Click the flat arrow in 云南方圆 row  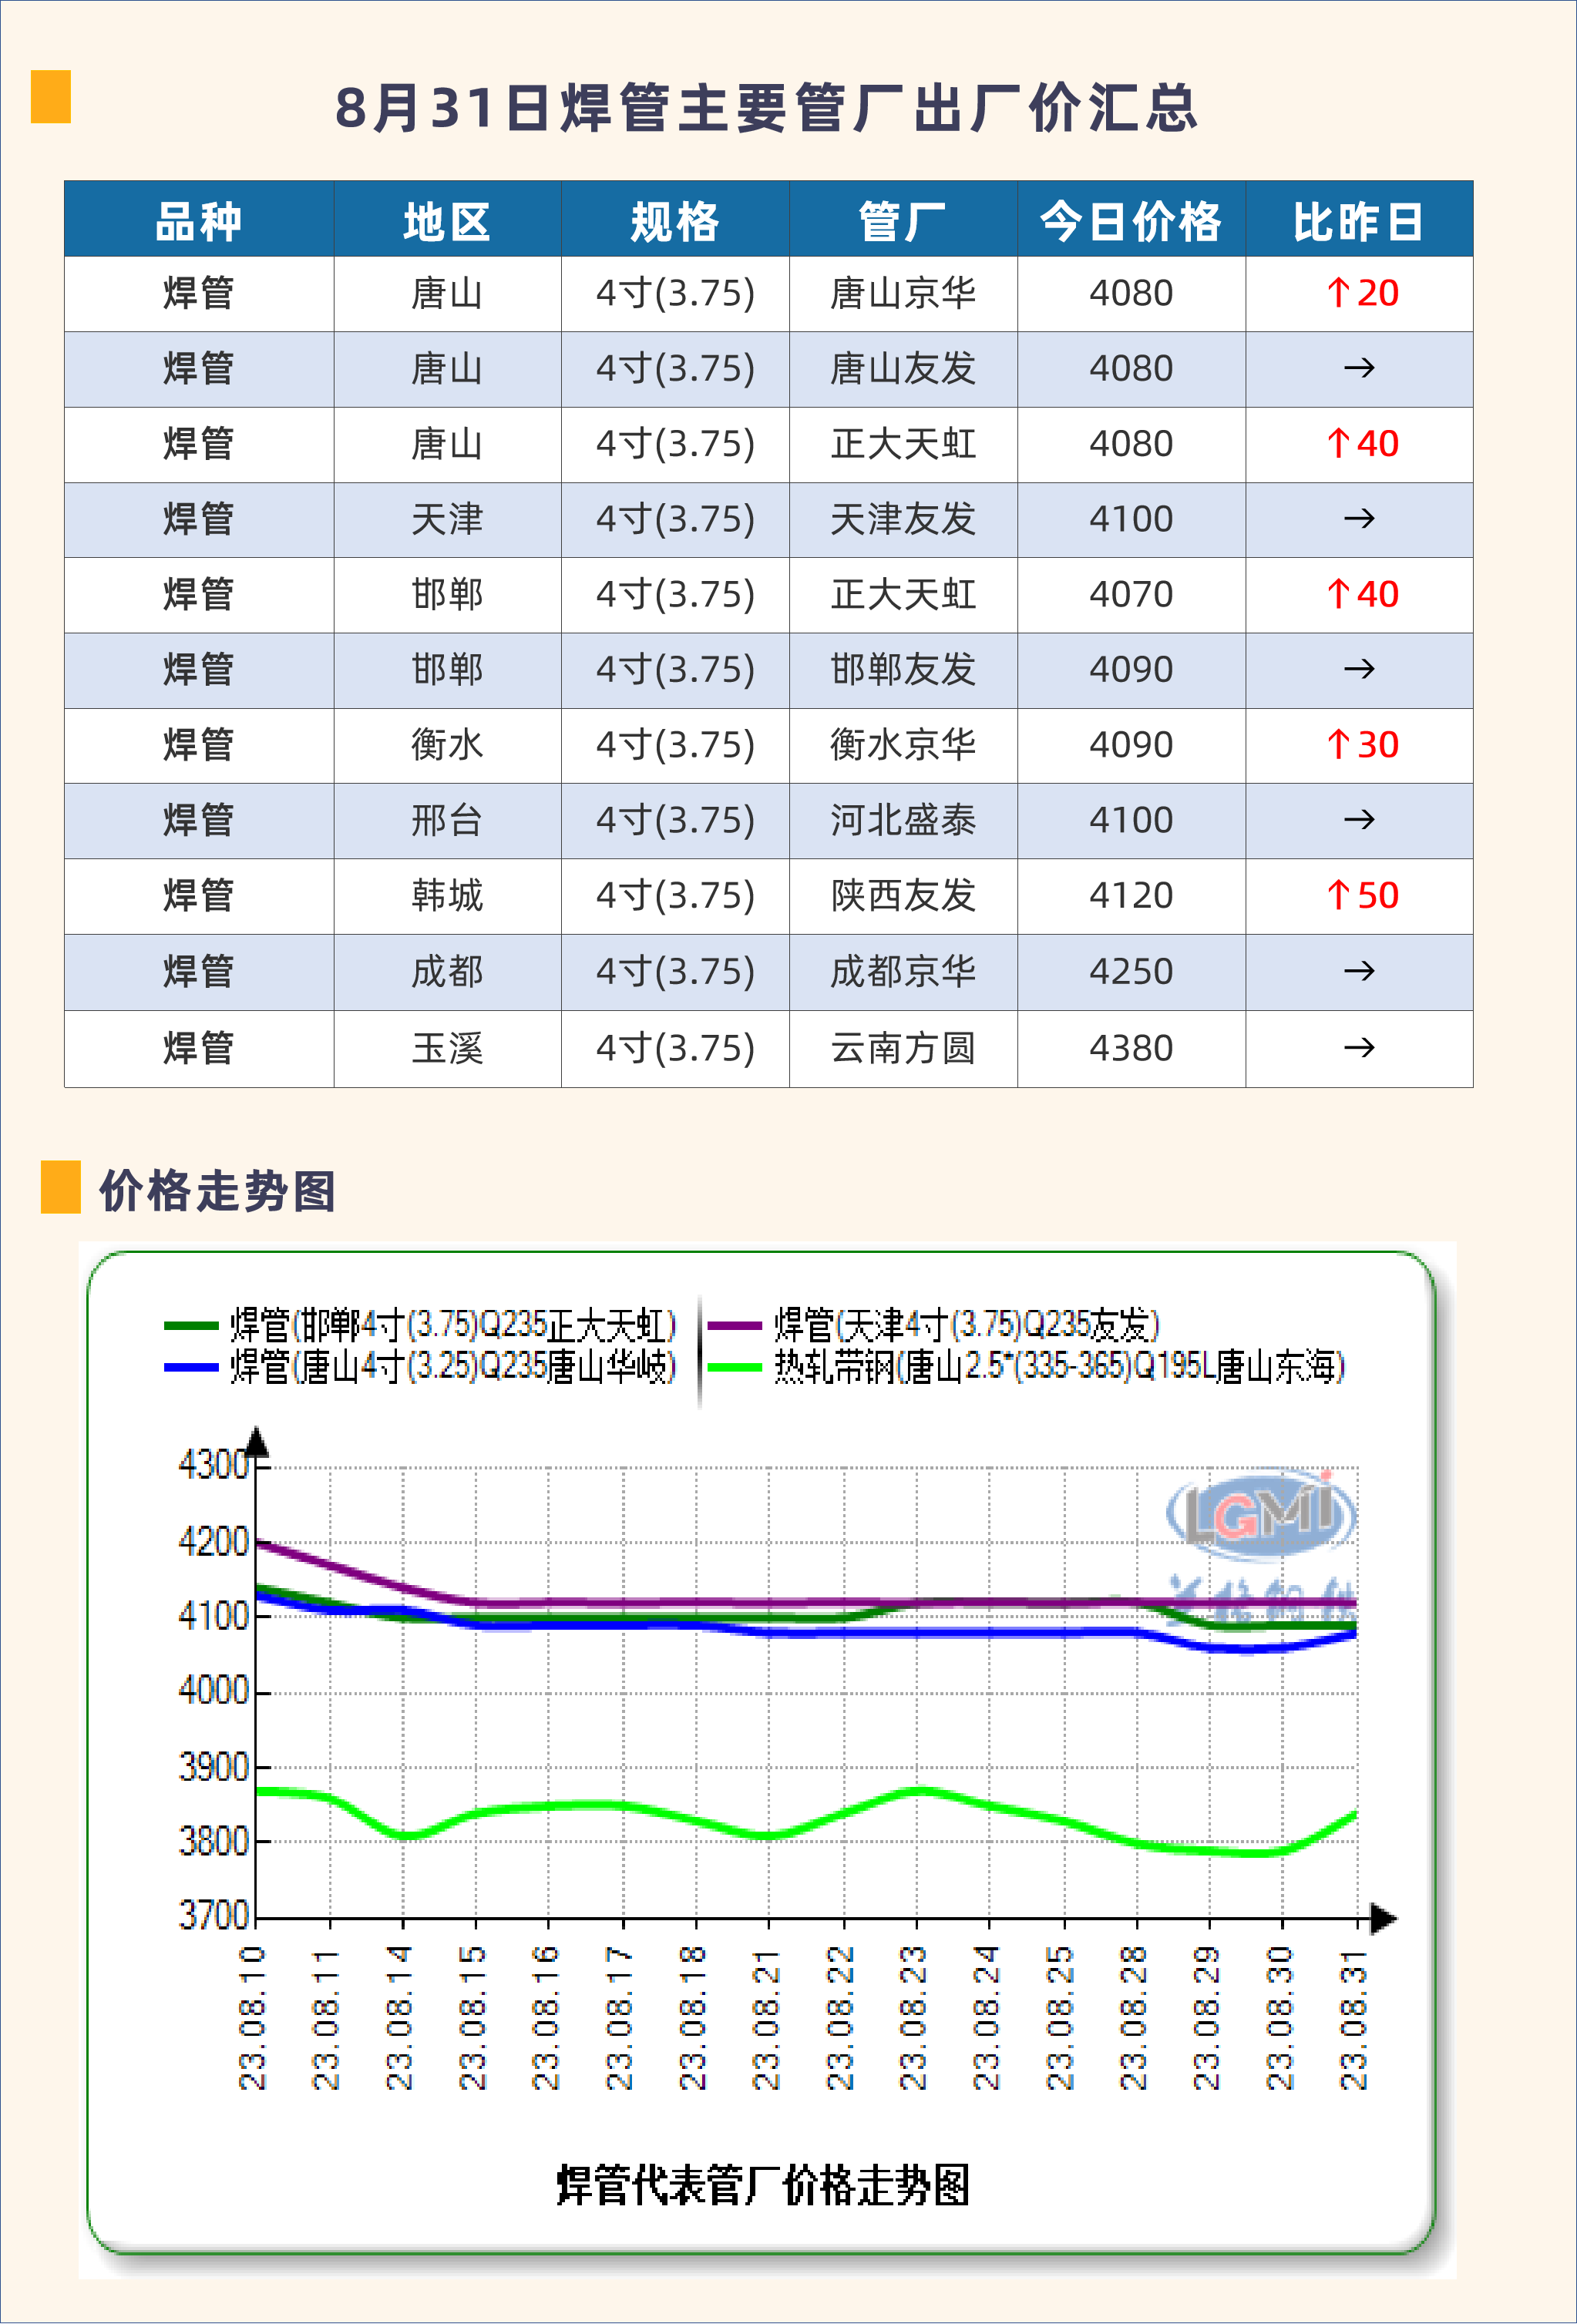point(1358,1048)
